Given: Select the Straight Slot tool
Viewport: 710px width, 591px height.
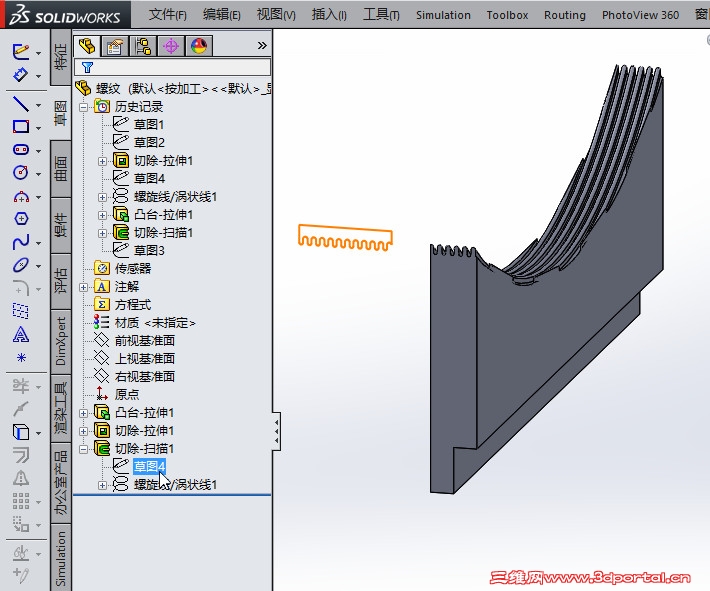Looking at the screenshot, I should pos(20,149).
